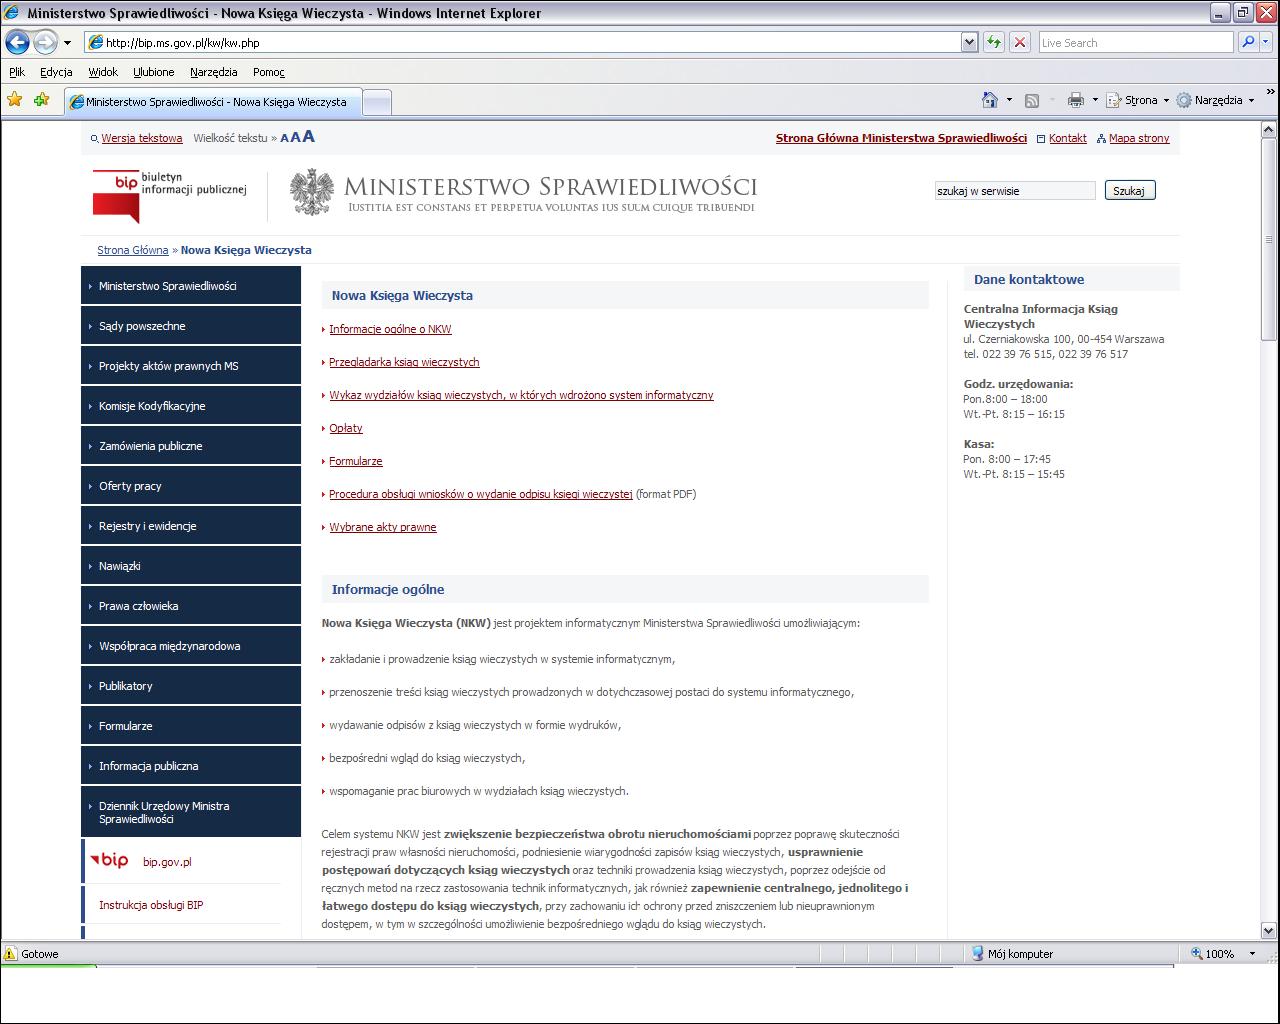Click the Print icon
The width and height of the screenshot is (1280, 1024).
click(x=1076, y=100)
